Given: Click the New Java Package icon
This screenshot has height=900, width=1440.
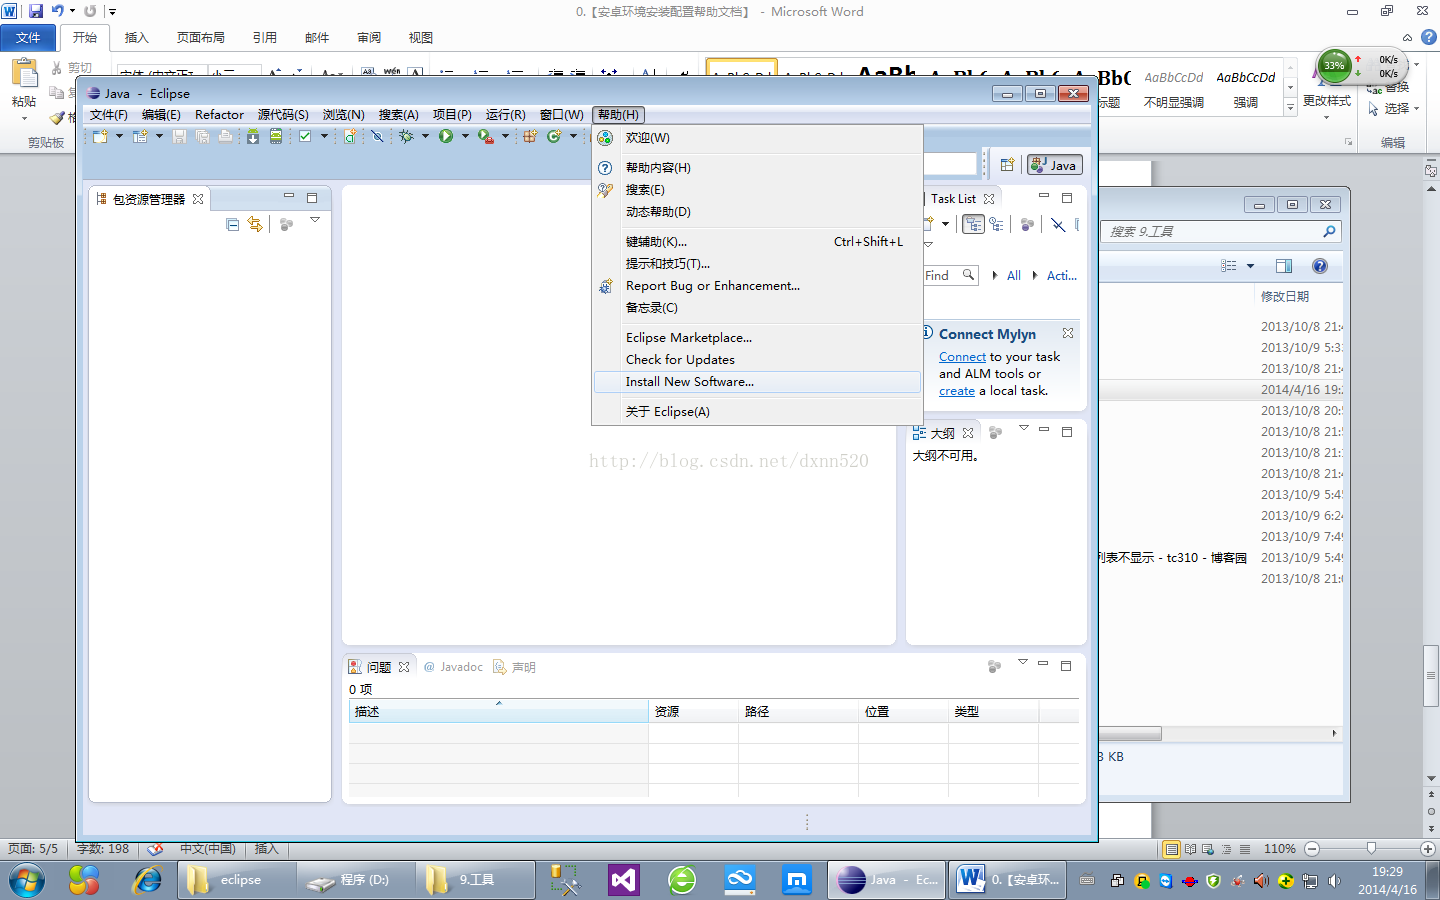Looking at the screenshot, I should (529, 136).
